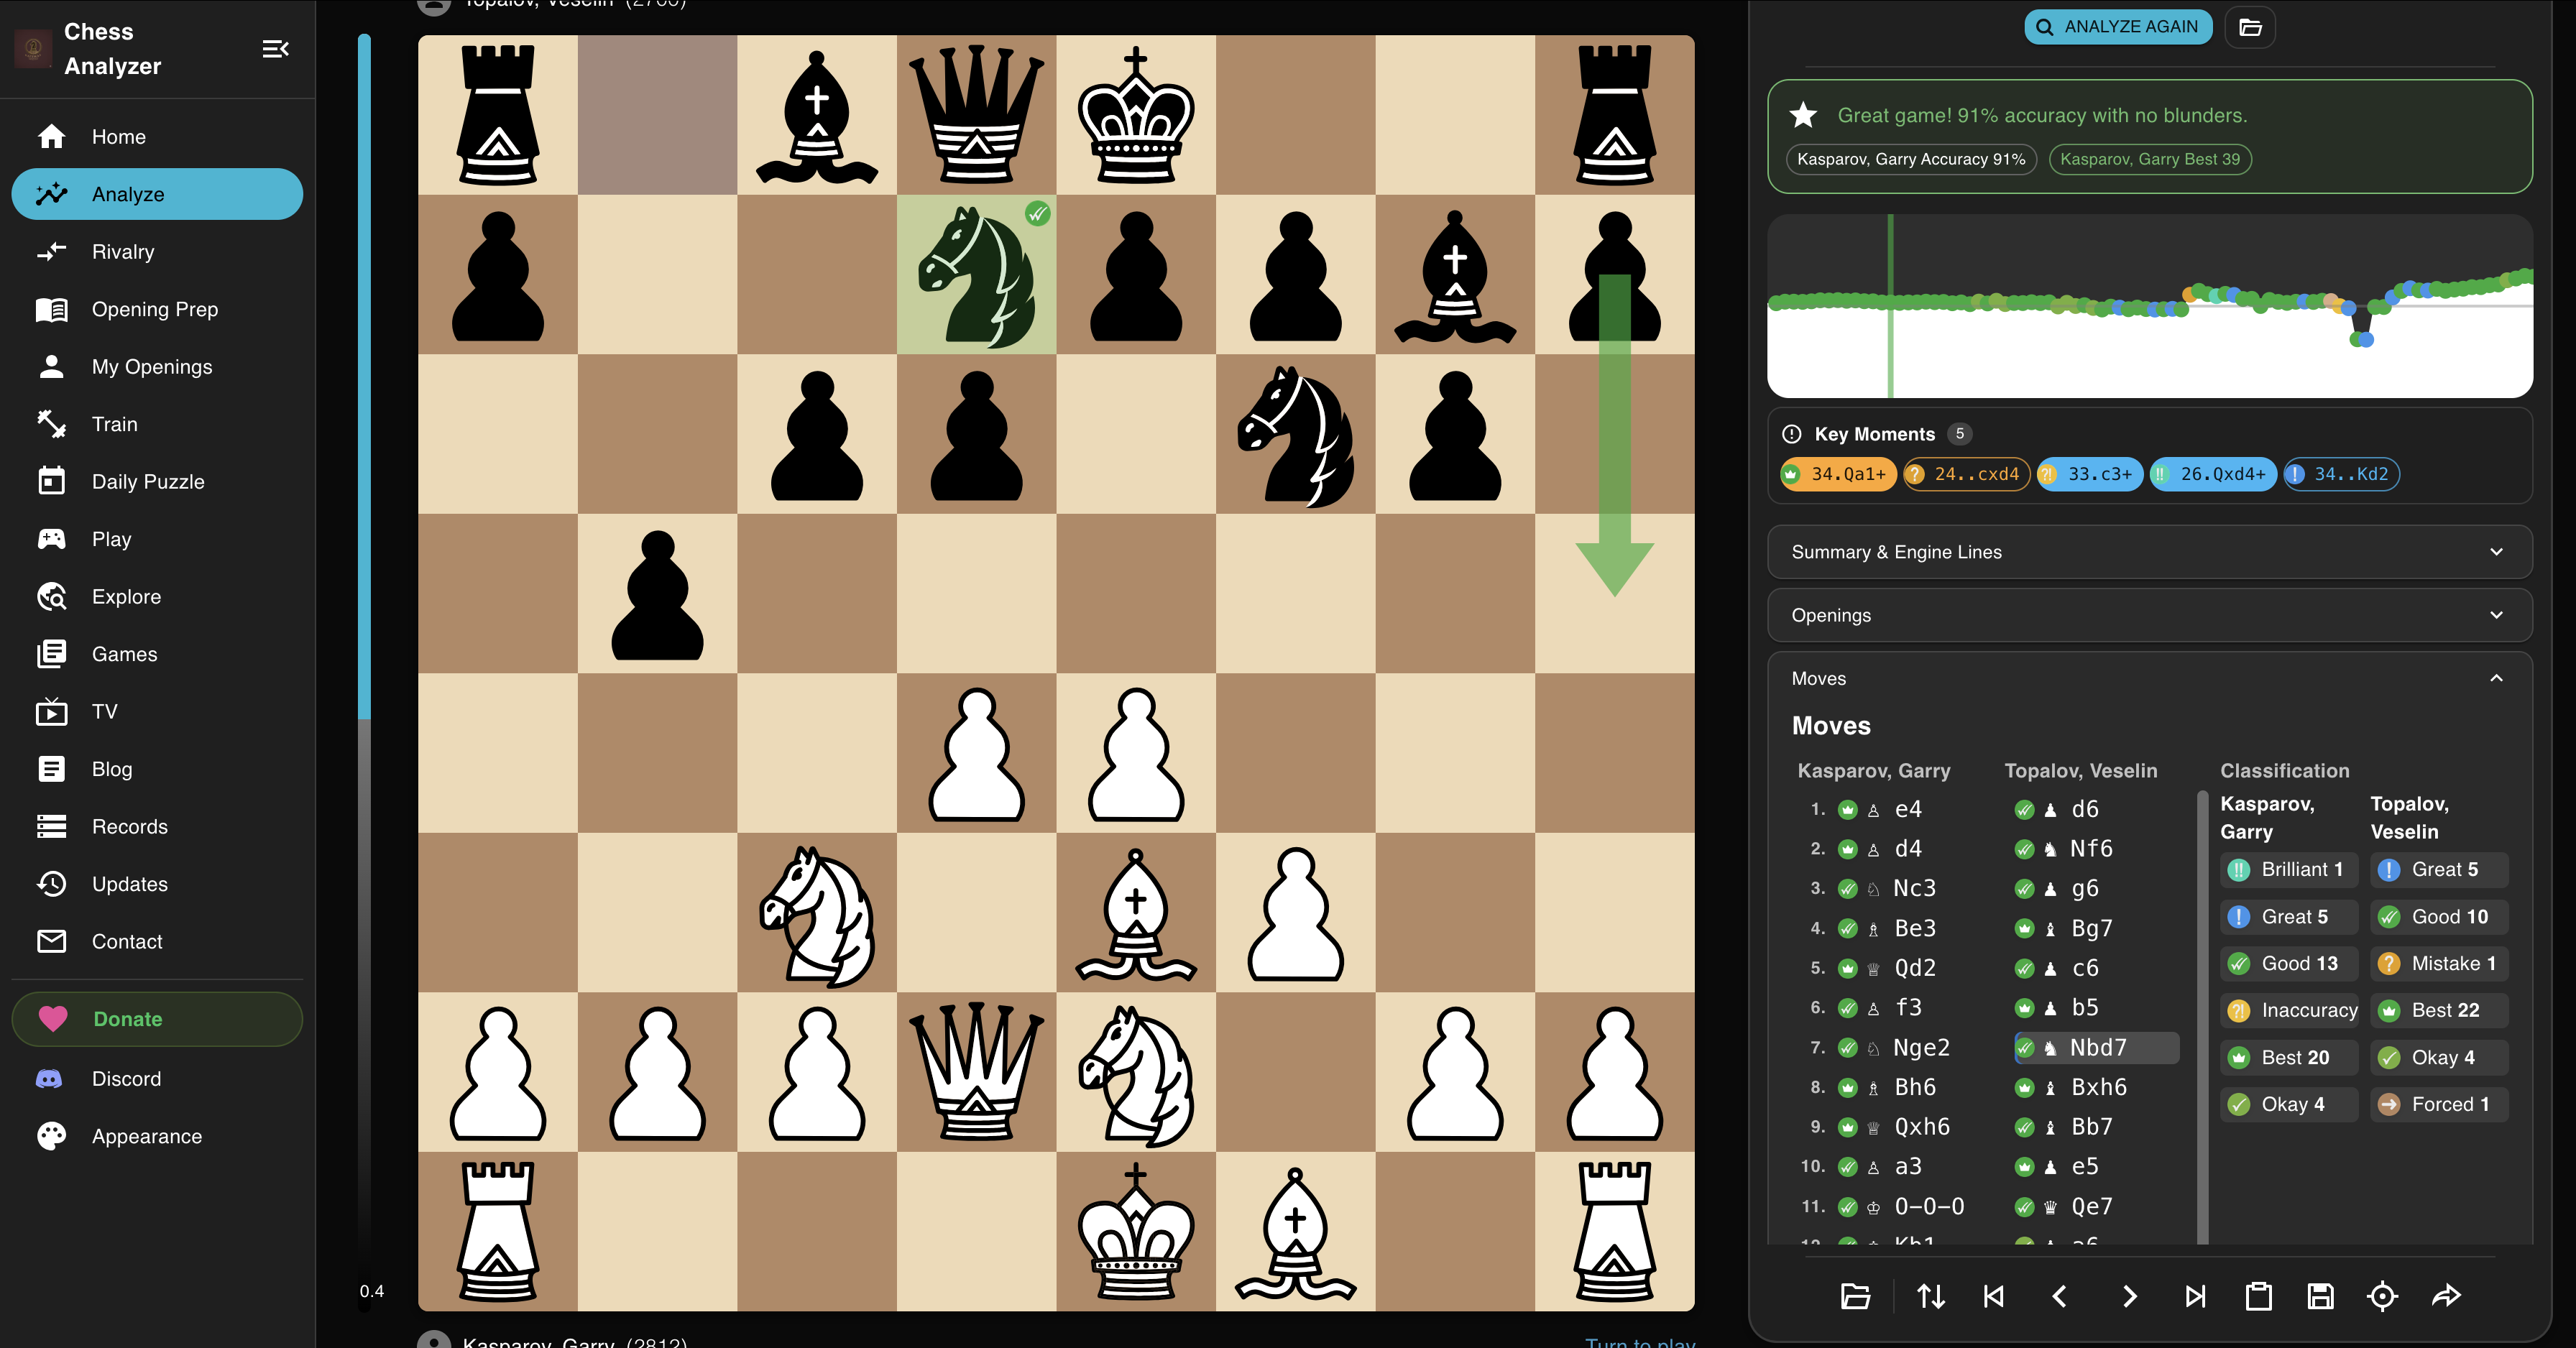Click the ANALYZE AGAIN button
Viewport: 2576px width, 1348px height.
pos(2117,26)
